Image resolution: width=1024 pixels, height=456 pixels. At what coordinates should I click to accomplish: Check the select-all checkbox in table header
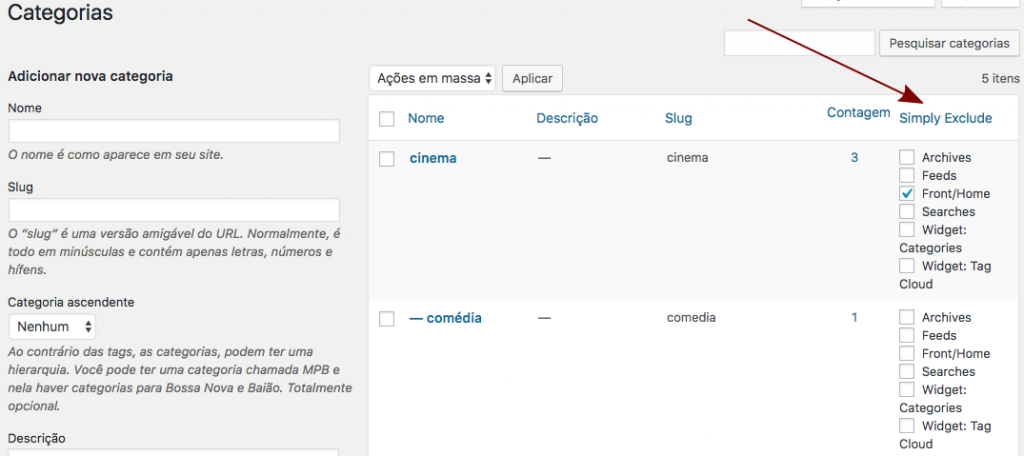pos(387,119)
